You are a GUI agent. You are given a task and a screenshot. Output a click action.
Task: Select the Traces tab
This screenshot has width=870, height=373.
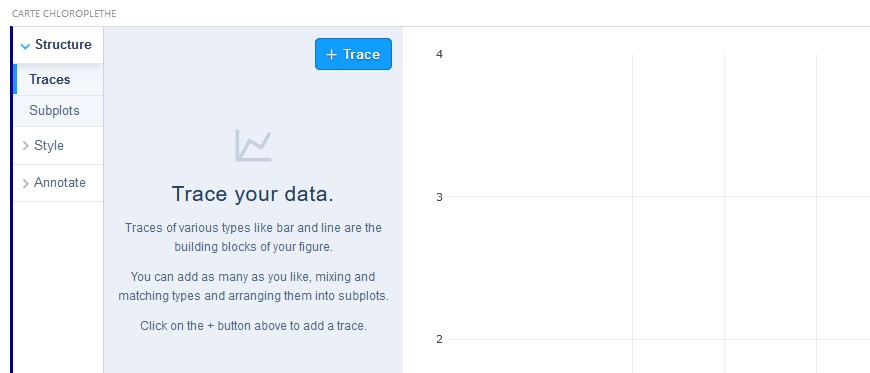click(x=58, y=79)
